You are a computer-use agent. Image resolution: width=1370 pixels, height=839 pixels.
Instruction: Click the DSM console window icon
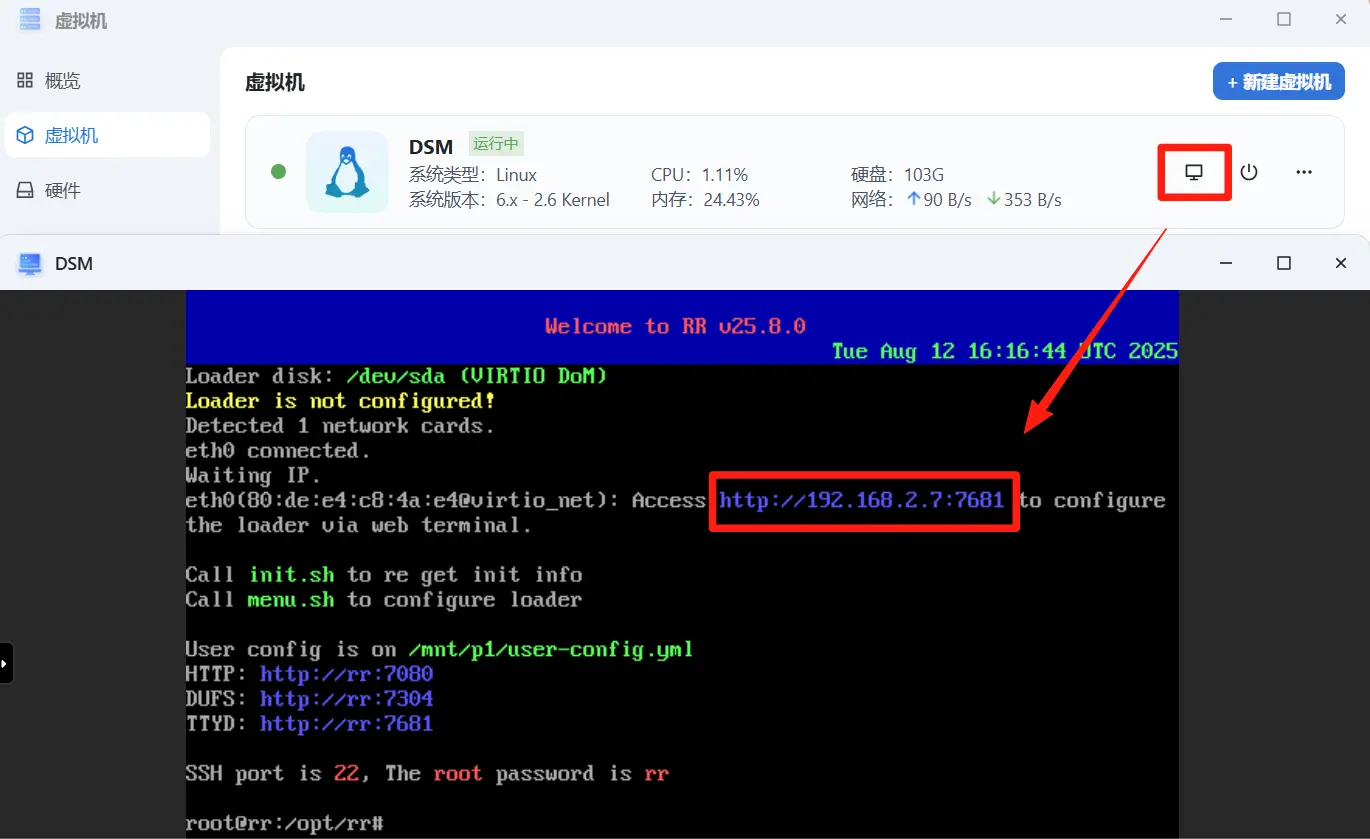30,263
